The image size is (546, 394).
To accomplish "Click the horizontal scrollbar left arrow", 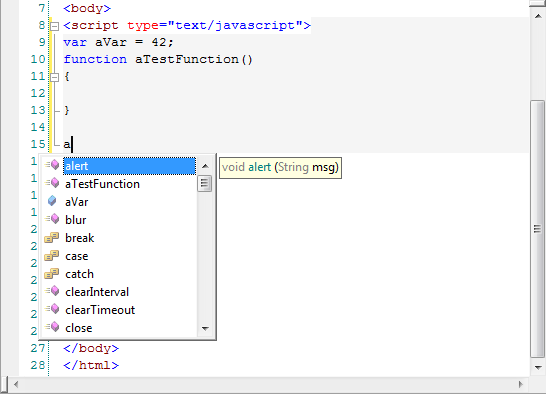I will (x=16, y=385).
